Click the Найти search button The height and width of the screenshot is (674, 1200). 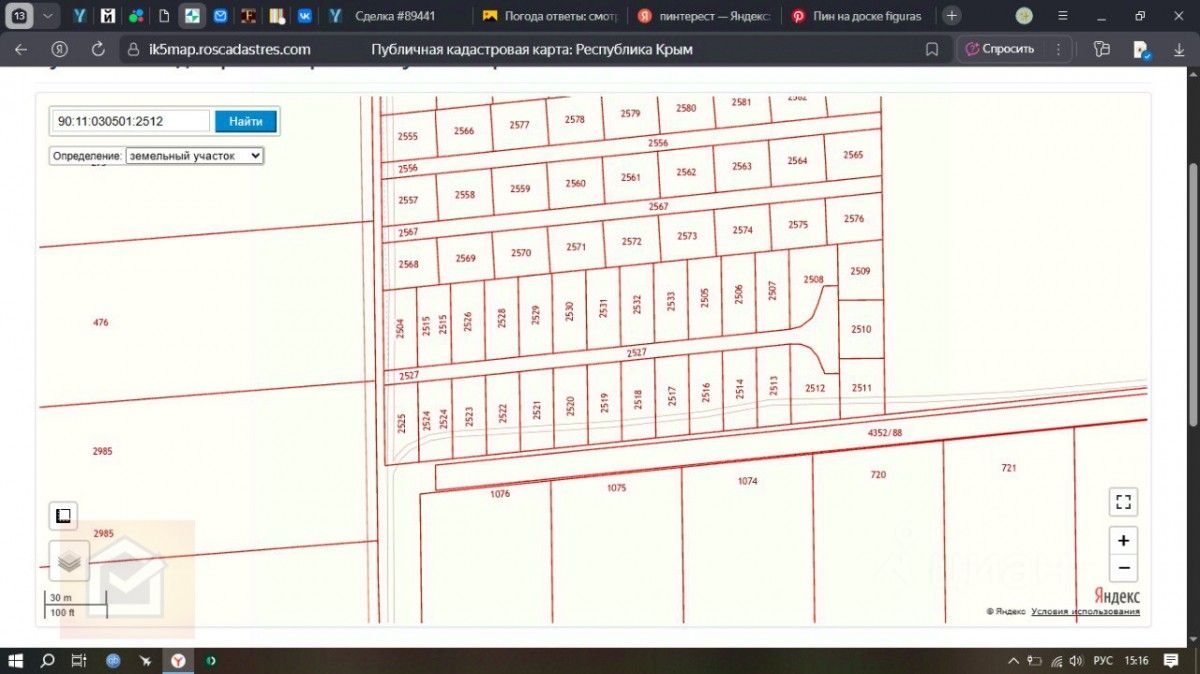point(246,121)
